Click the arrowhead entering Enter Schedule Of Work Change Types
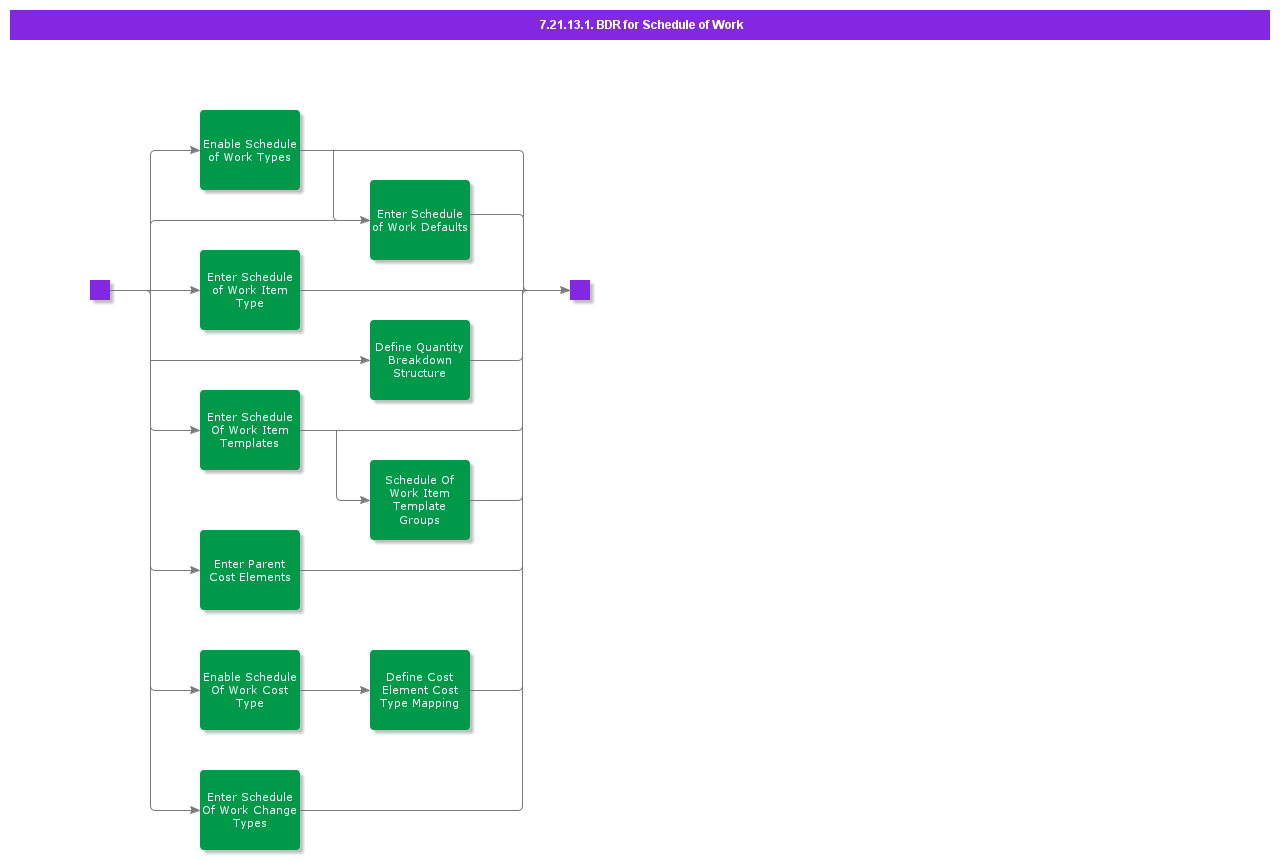This screenshot has height=860, width=1280. [x=194, y=810]
